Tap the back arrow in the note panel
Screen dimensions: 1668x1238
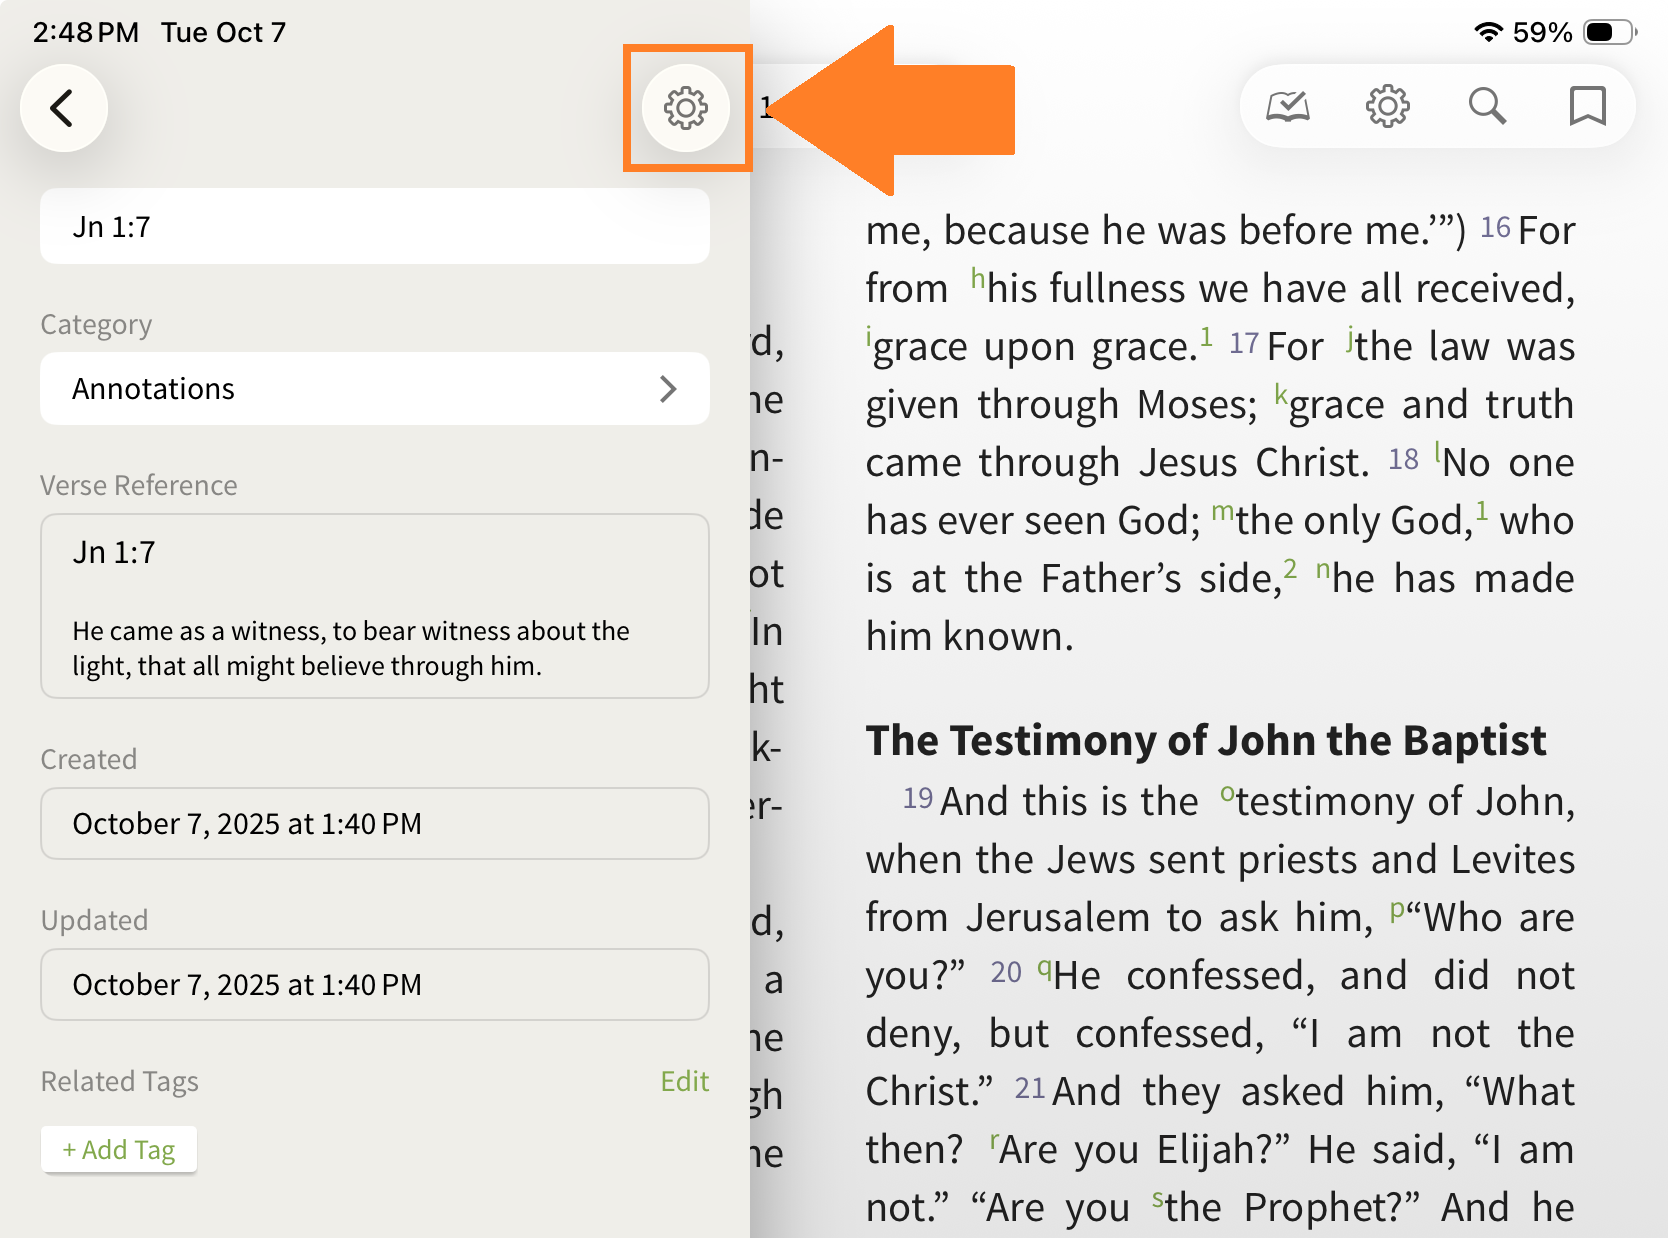(63, 108)
